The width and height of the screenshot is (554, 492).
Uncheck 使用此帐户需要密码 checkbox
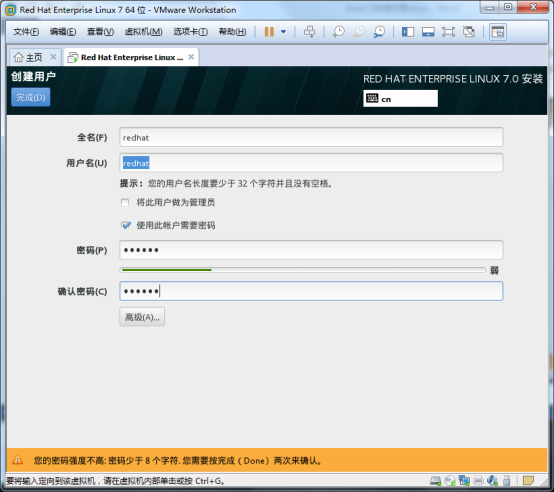[x=125, y=225]
